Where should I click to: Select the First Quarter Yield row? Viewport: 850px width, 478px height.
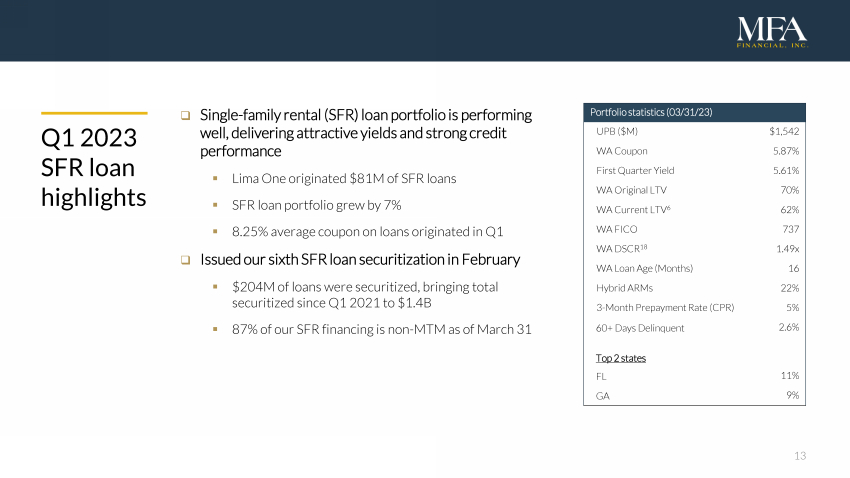693,170
